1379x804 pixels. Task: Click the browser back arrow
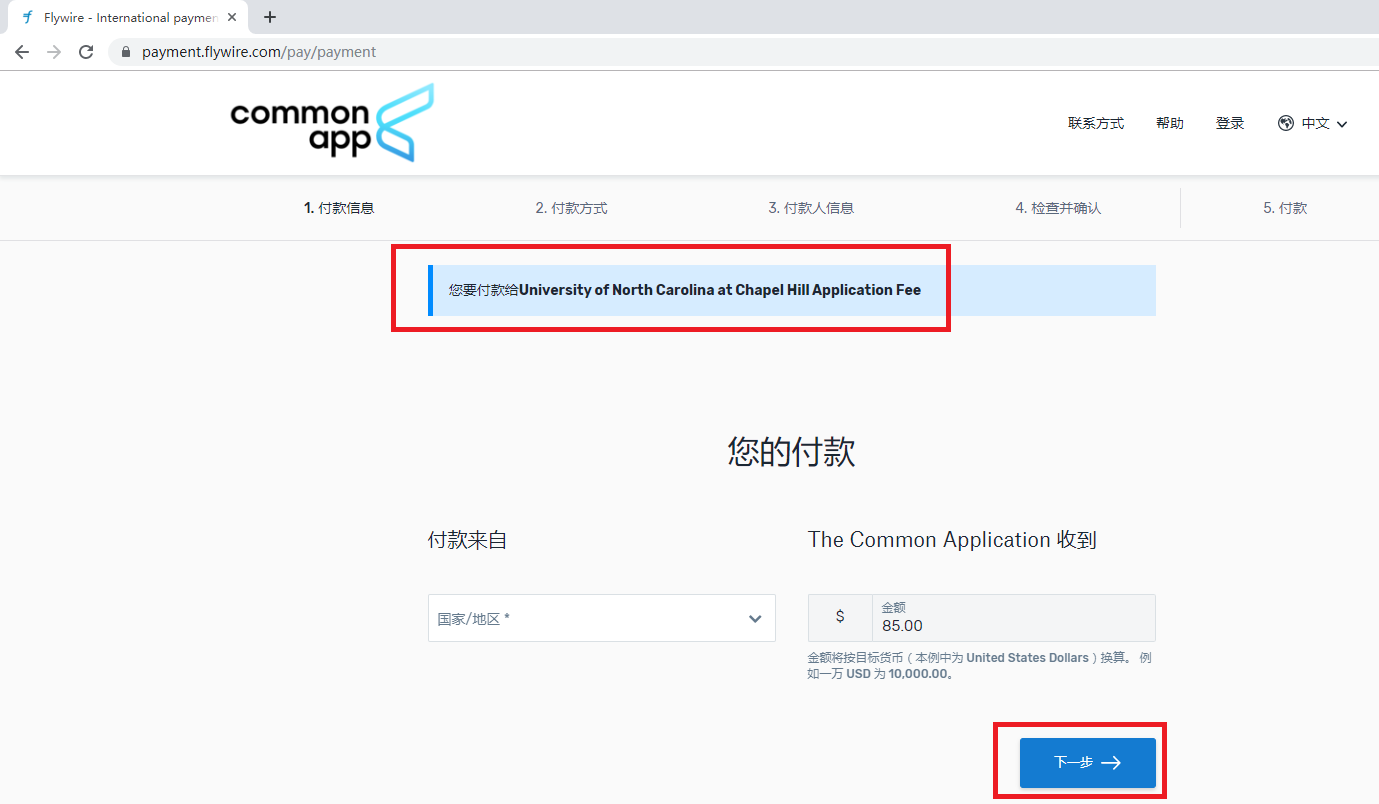point(21,51)
